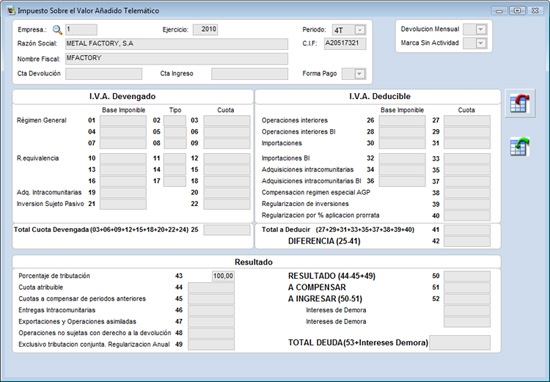Click box 47 Exportaciones field
Screen dimensions: 550x382
[x=211, y=322]
